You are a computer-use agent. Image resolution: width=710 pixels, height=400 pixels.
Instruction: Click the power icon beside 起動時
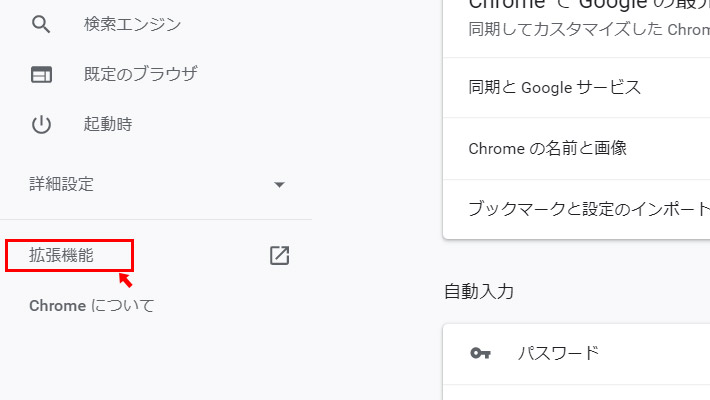[x=41, y=125]
